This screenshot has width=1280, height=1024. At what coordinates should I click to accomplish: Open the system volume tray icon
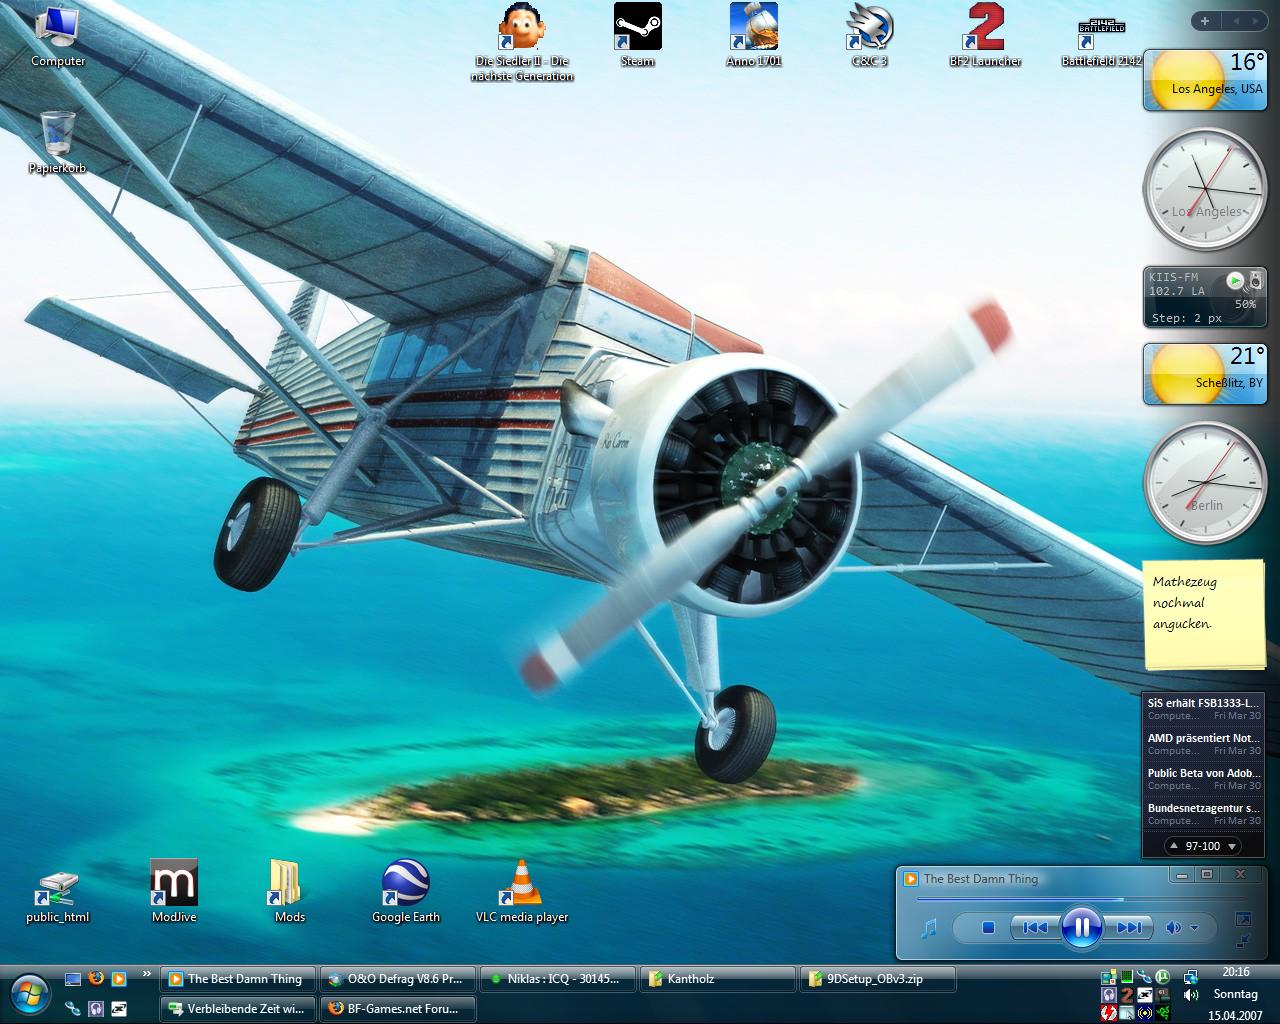point(1191,995)
